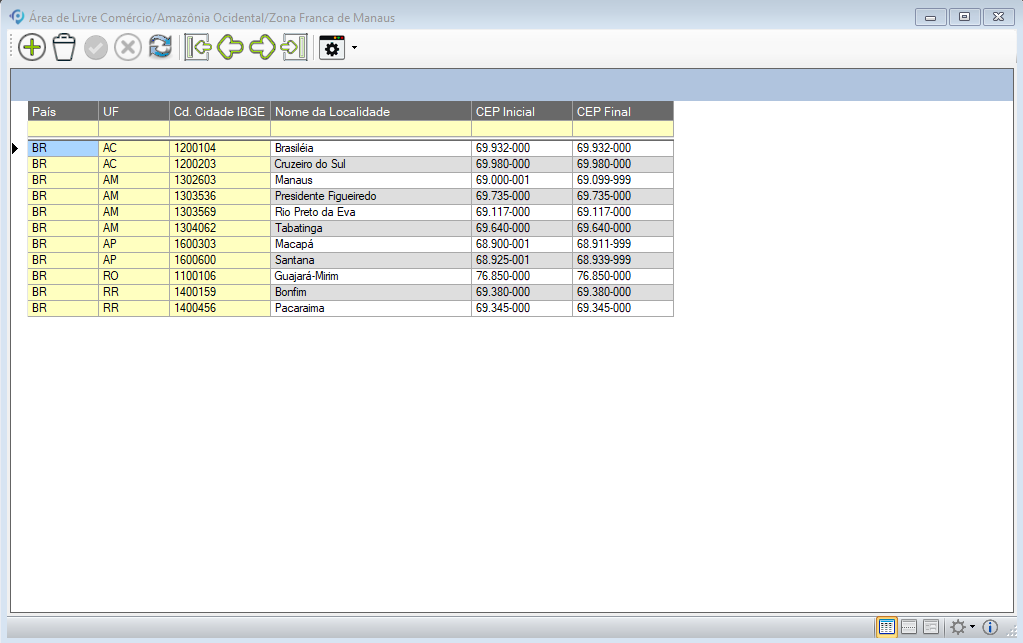Toggle the middle single-row view button
Image resolution: width=1023 pixels, height=643 pixels.
tap(909, 627)
